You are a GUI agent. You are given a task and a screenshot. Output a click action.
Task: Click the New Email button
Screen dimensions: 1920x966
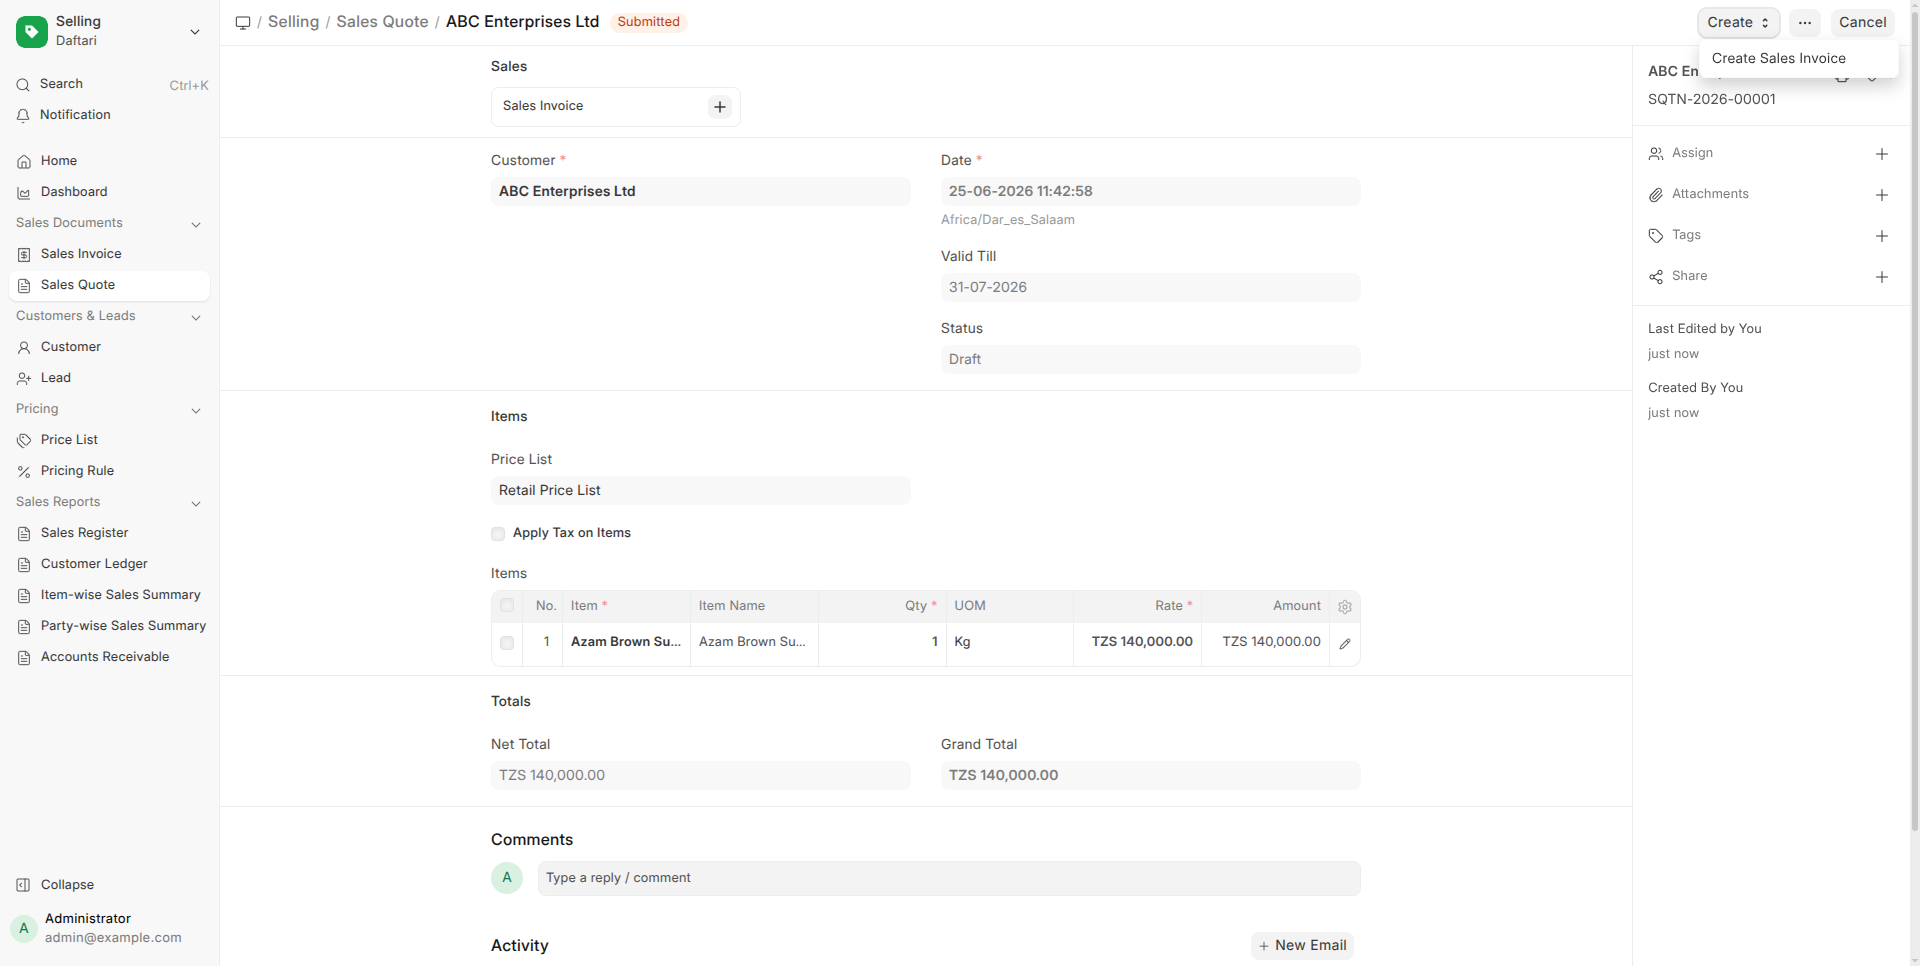click(x=1302, y=946)
